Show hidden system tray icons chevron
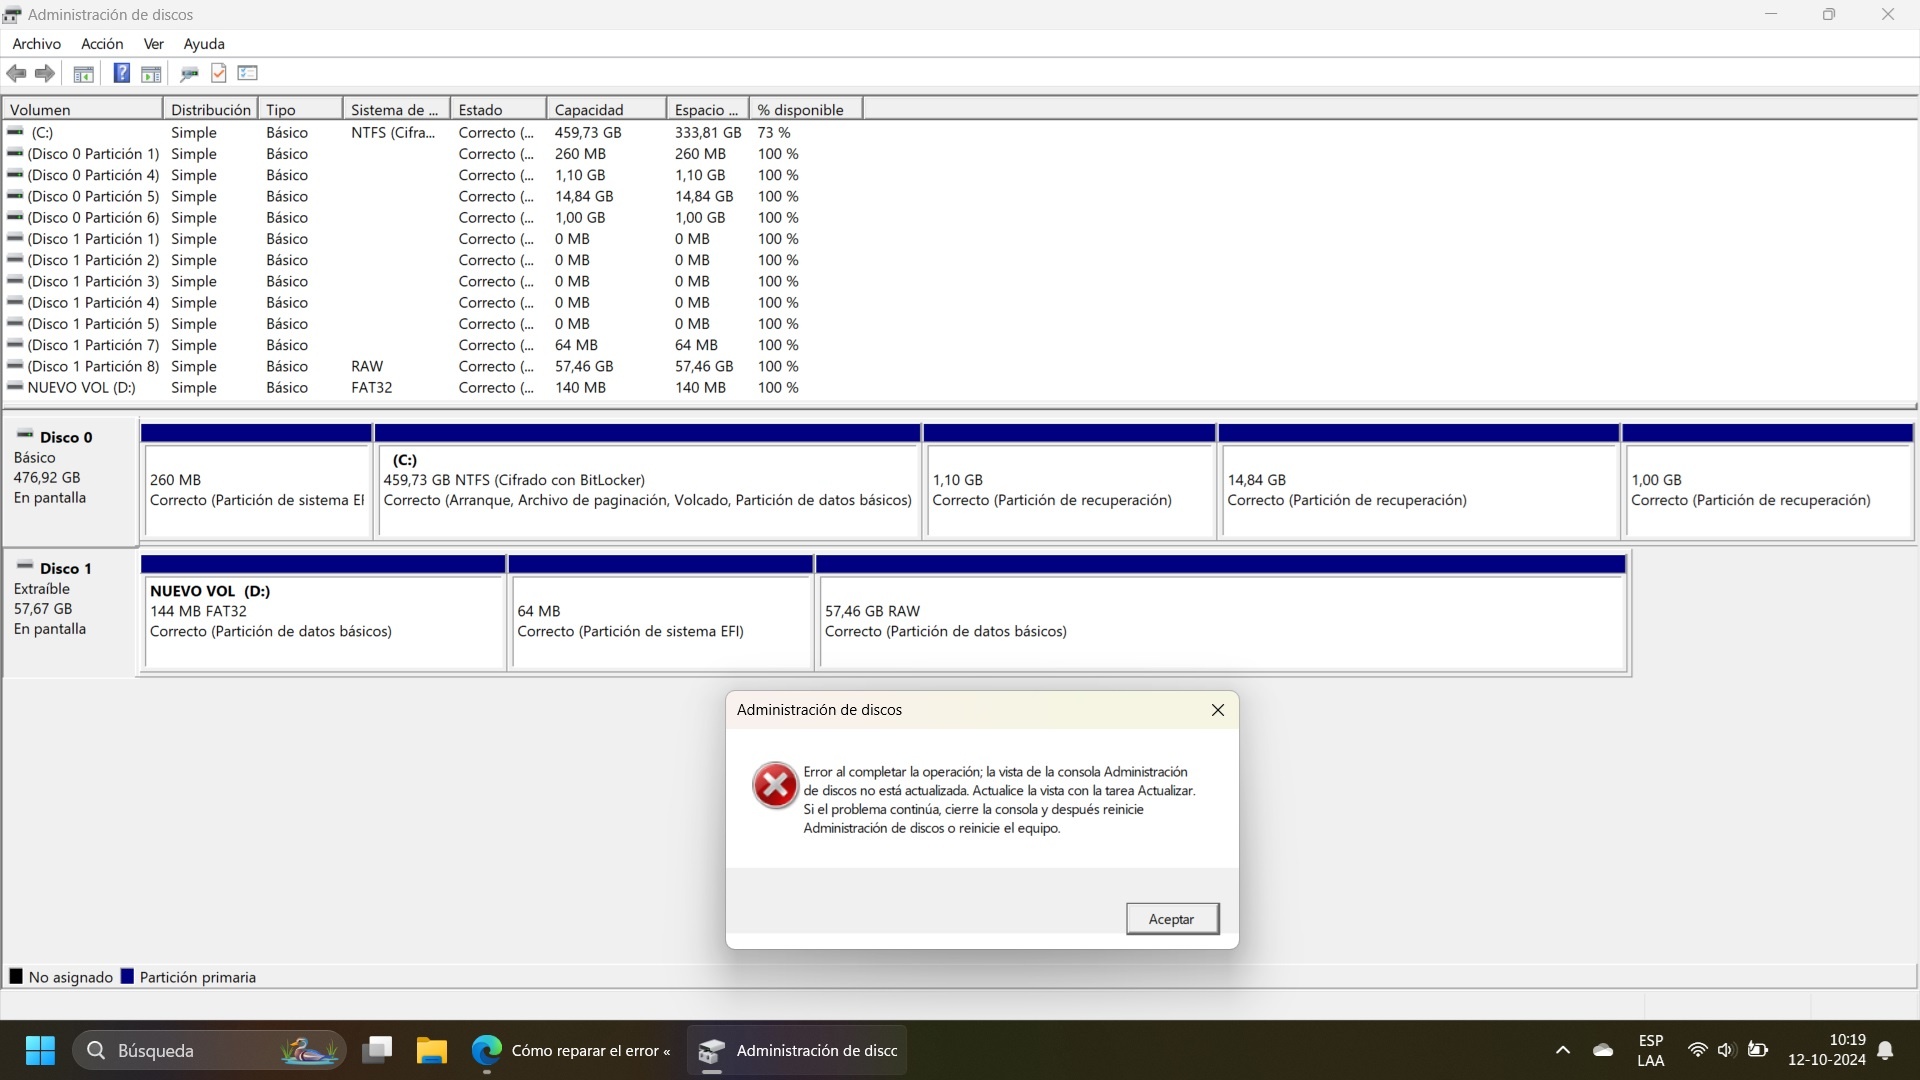The width and height of the screenshot is (1920, 1080). click(1562, 1050)
